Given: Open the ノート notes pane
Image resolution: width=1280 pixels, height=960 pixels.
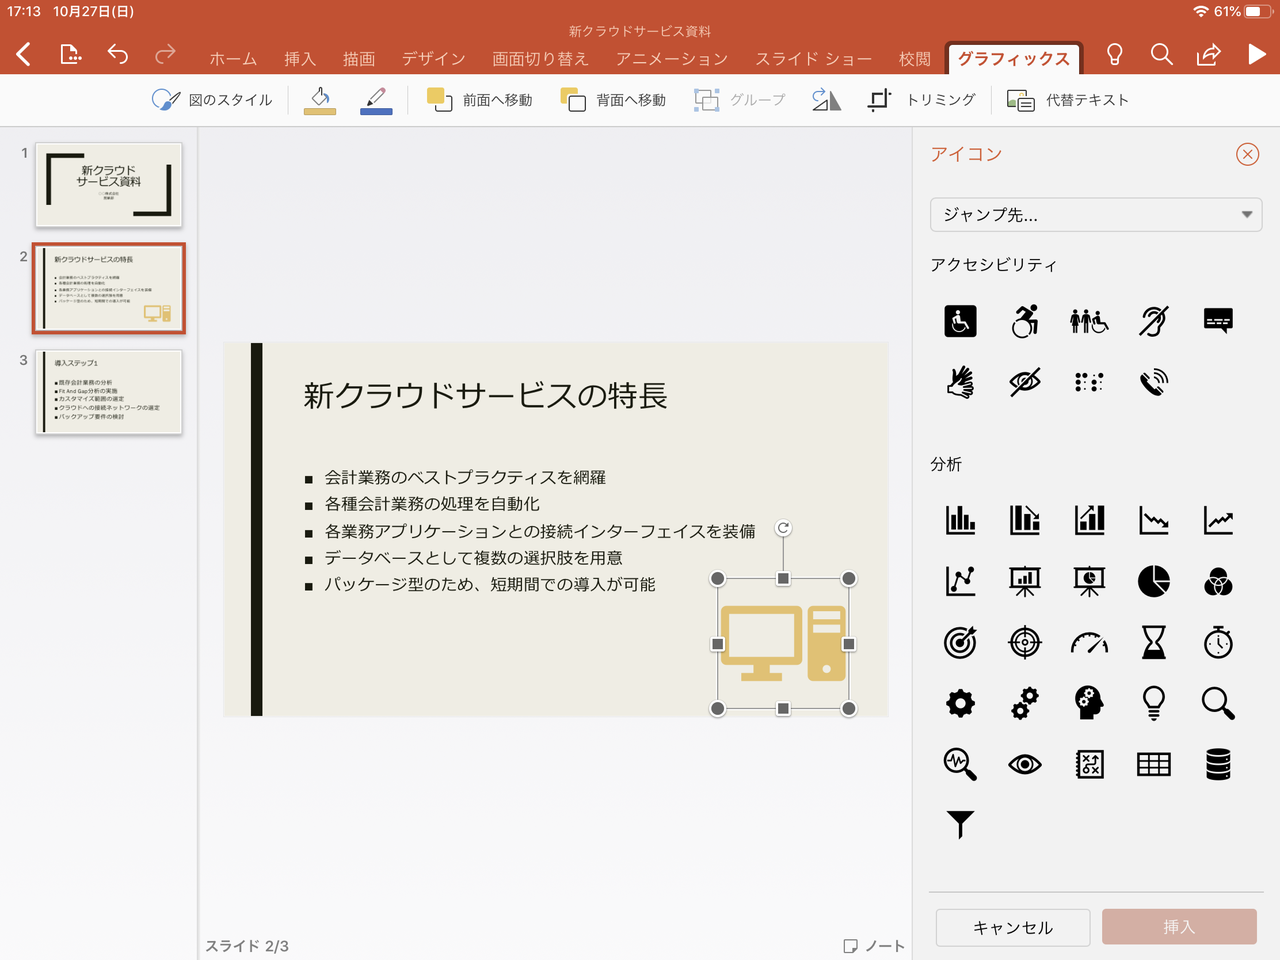Looking at the screenshot, I should coord(874,946).
